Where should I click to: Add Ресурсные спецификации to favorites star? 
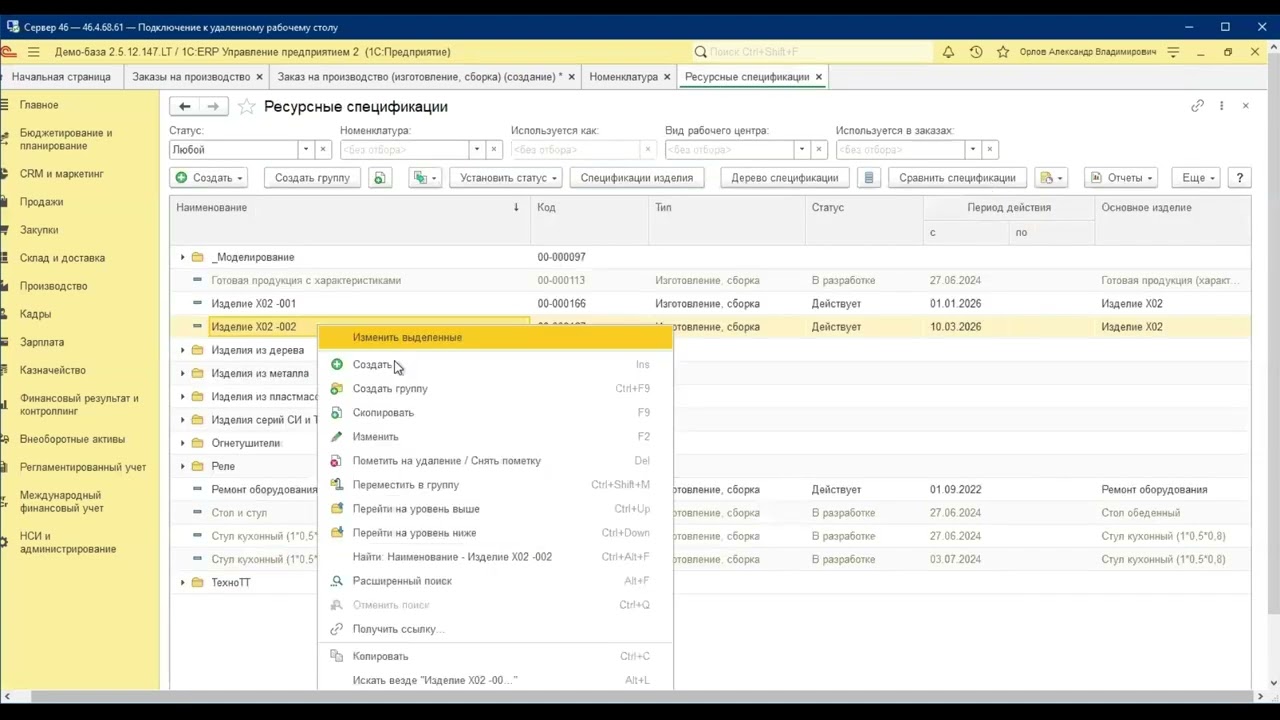coord(246,107)
